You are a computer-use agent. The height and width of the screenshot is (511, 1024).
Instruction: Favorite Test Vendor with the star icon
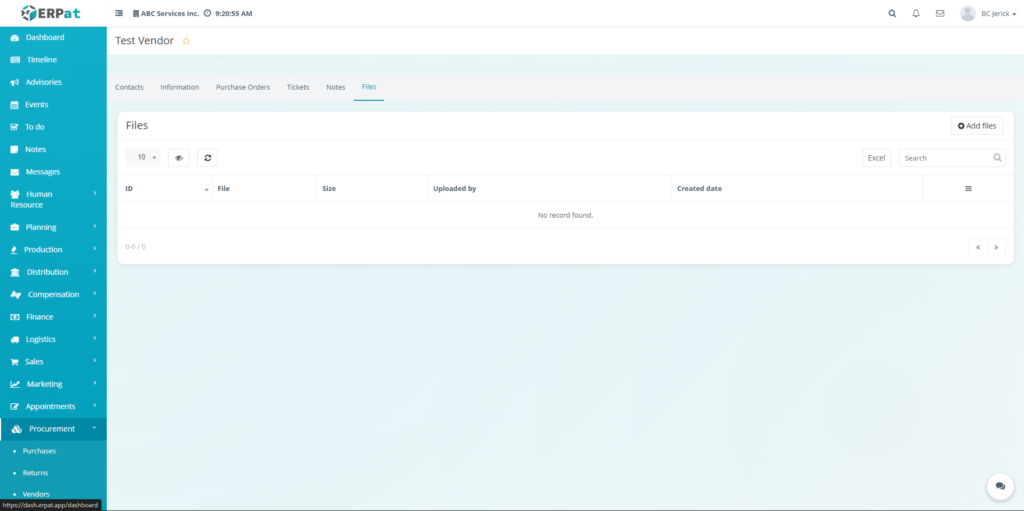pyautogui.click(x=186, y=41)
